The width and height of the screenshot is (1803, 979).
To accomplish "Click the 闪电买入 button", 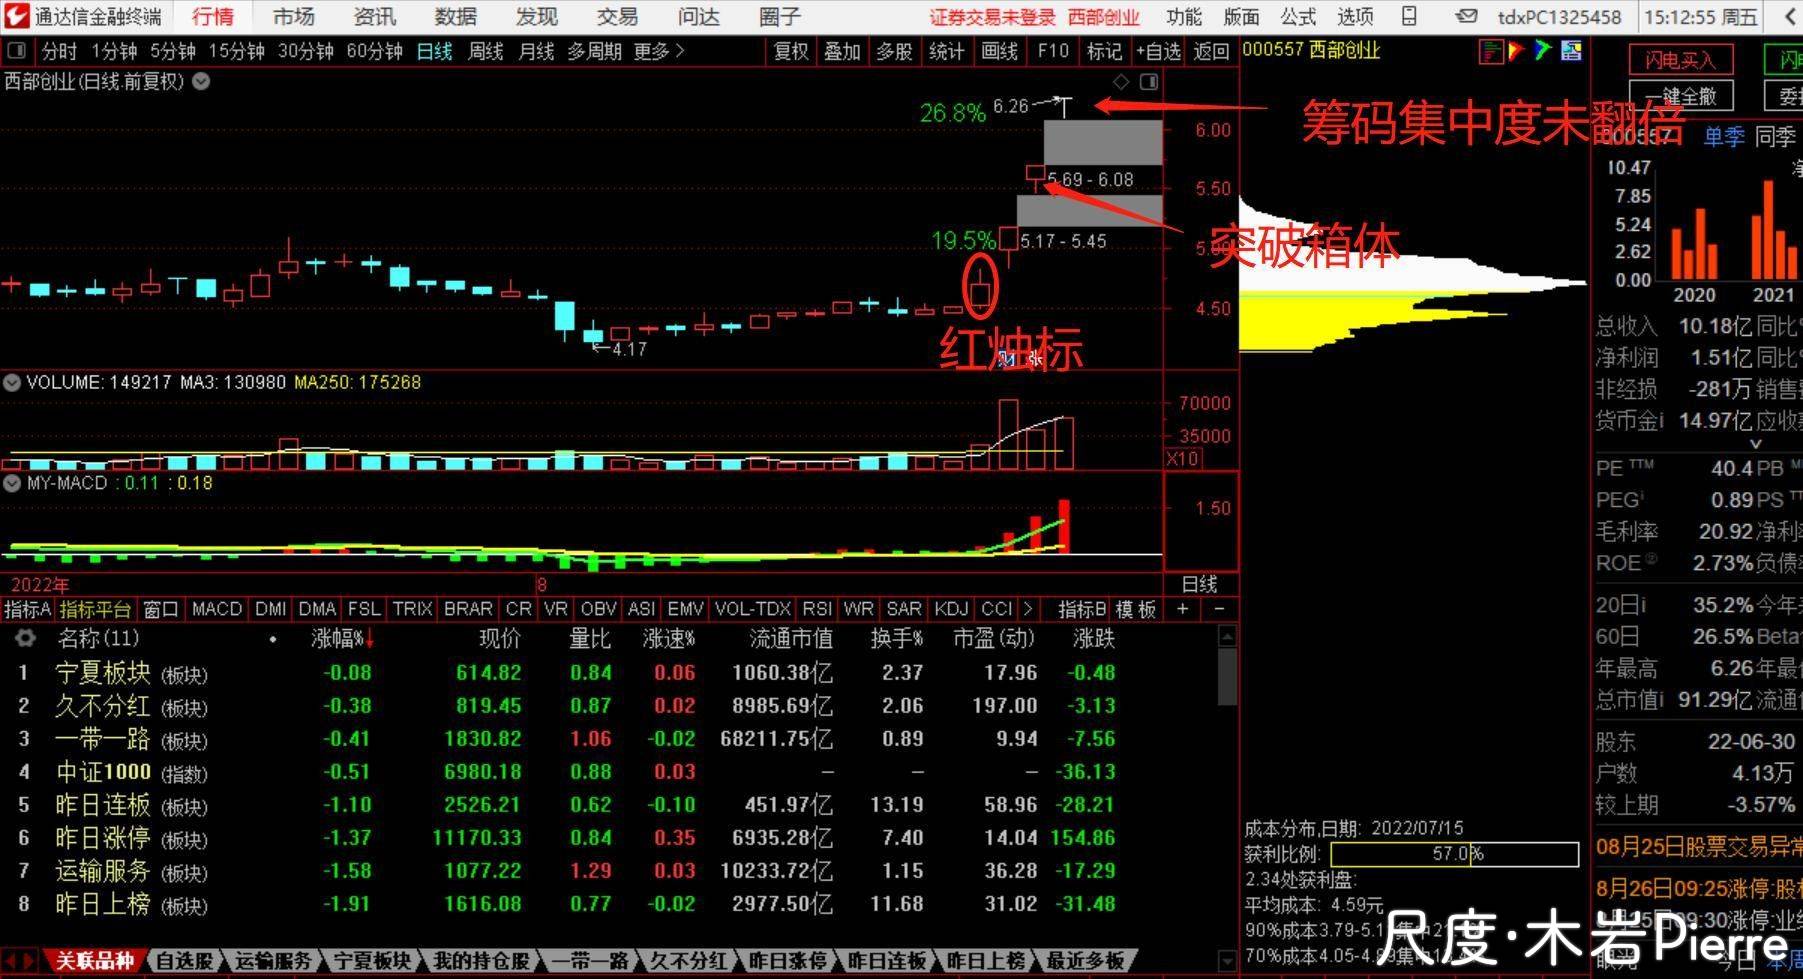I will coord(1679,60).
